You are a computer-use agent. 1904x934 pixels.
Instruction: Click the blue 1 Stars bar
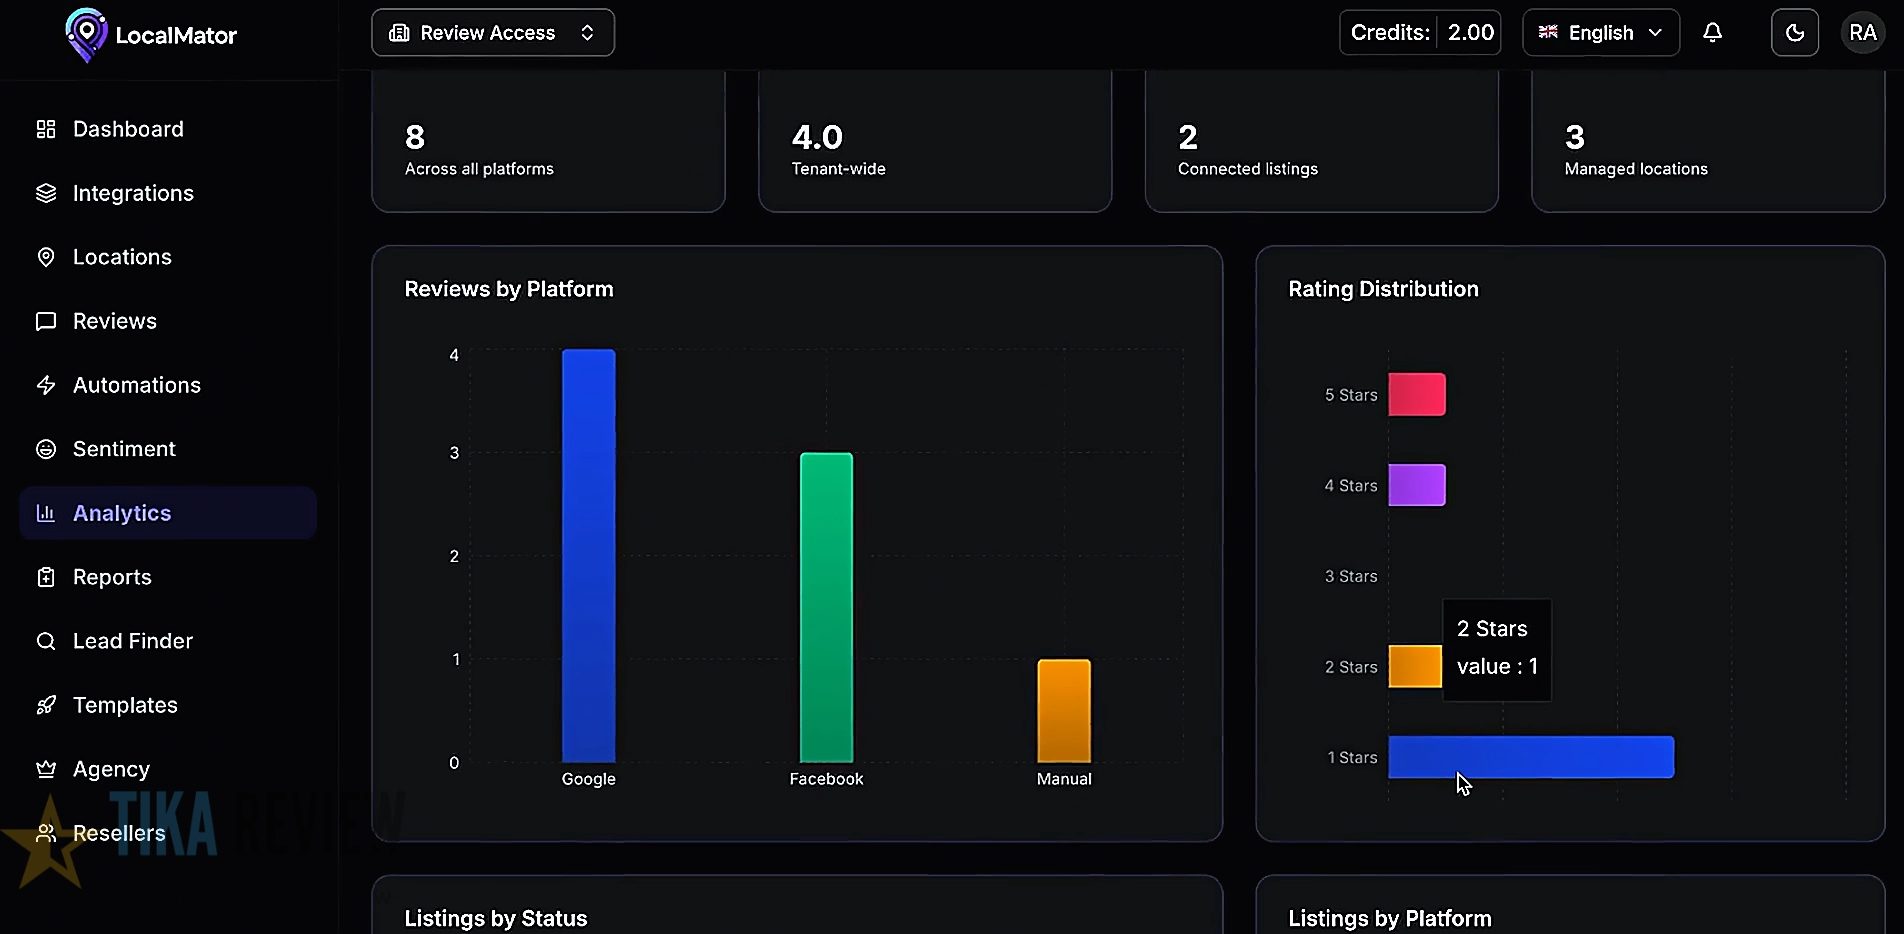point(1530,757)
